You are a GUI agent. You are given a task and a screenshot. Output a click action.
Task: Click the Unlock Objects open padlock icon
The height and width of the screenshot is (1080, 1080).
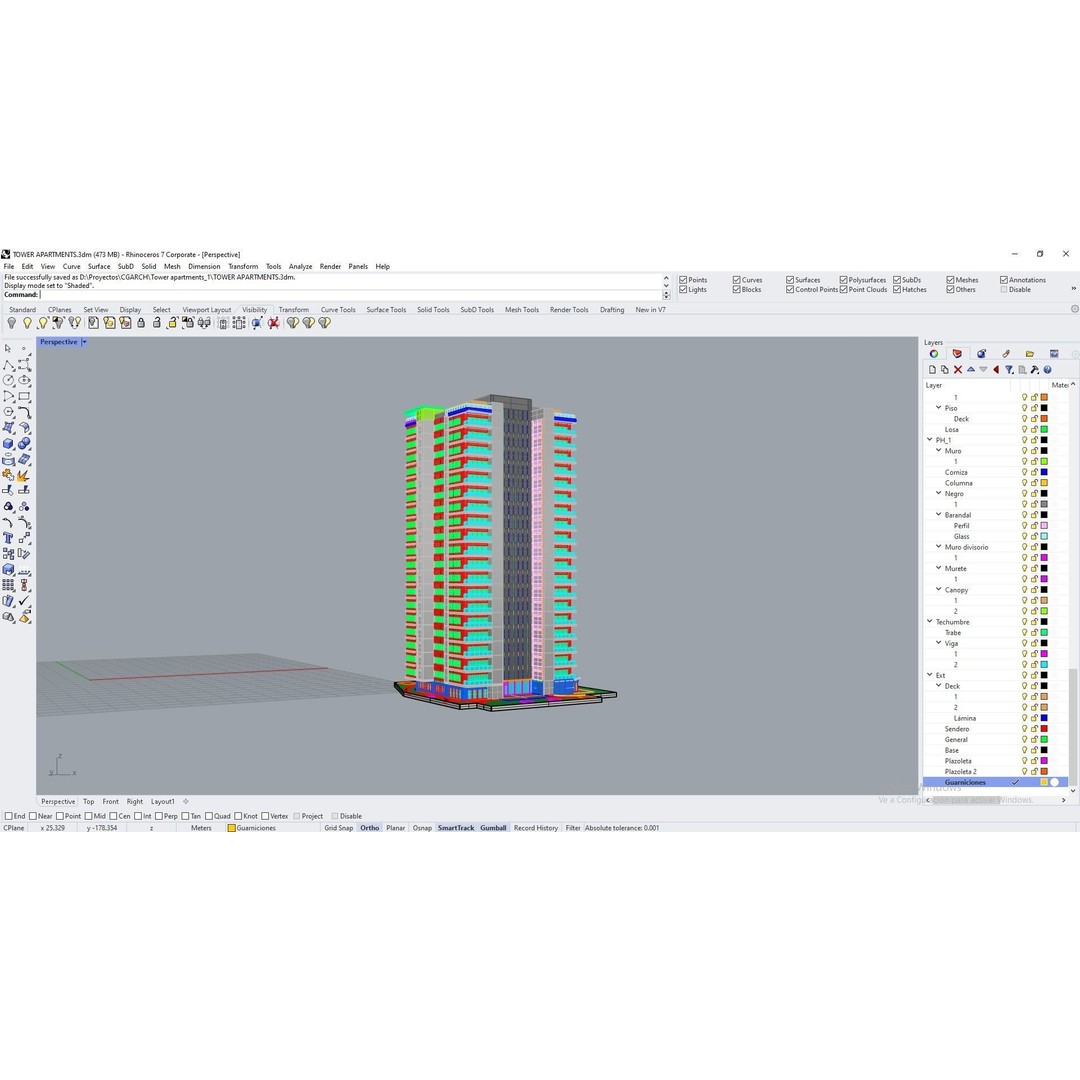tap(157, 323)
